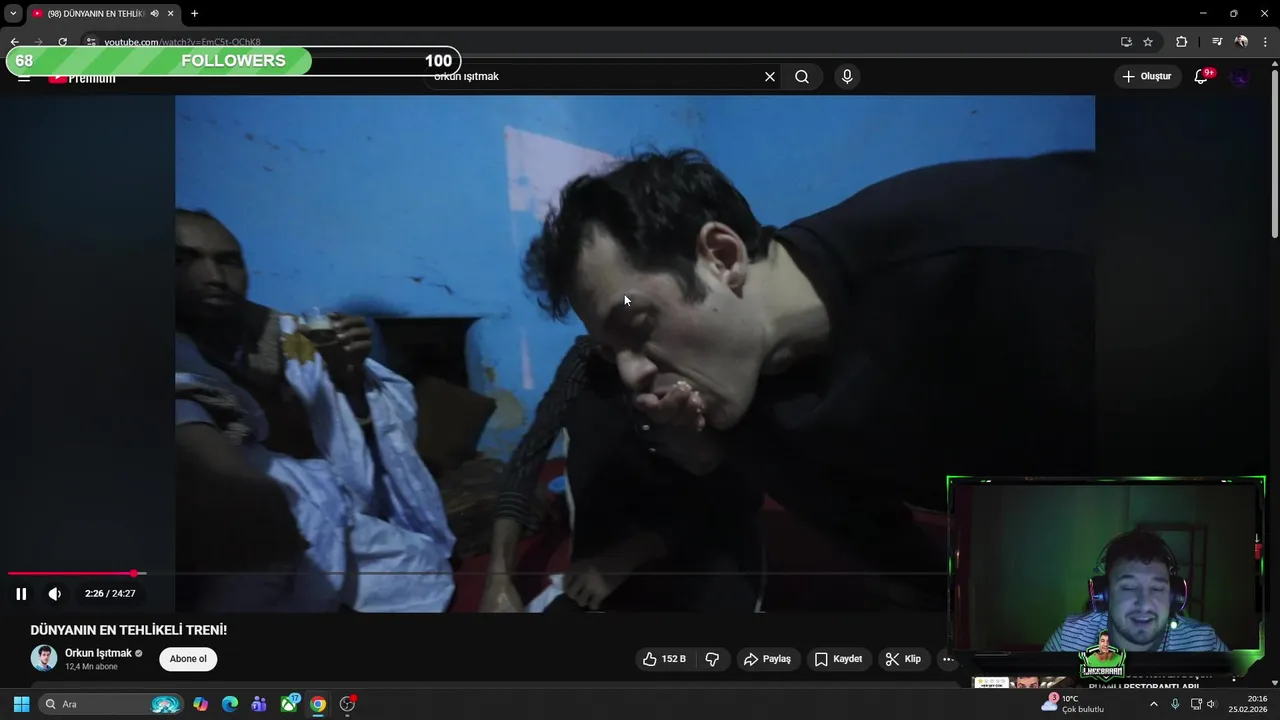Select the DÜNYANIN EN TEHLİKE... browser tab
Screen dimensions: 1280x720
pyautogui.click(x=95, y=13)
